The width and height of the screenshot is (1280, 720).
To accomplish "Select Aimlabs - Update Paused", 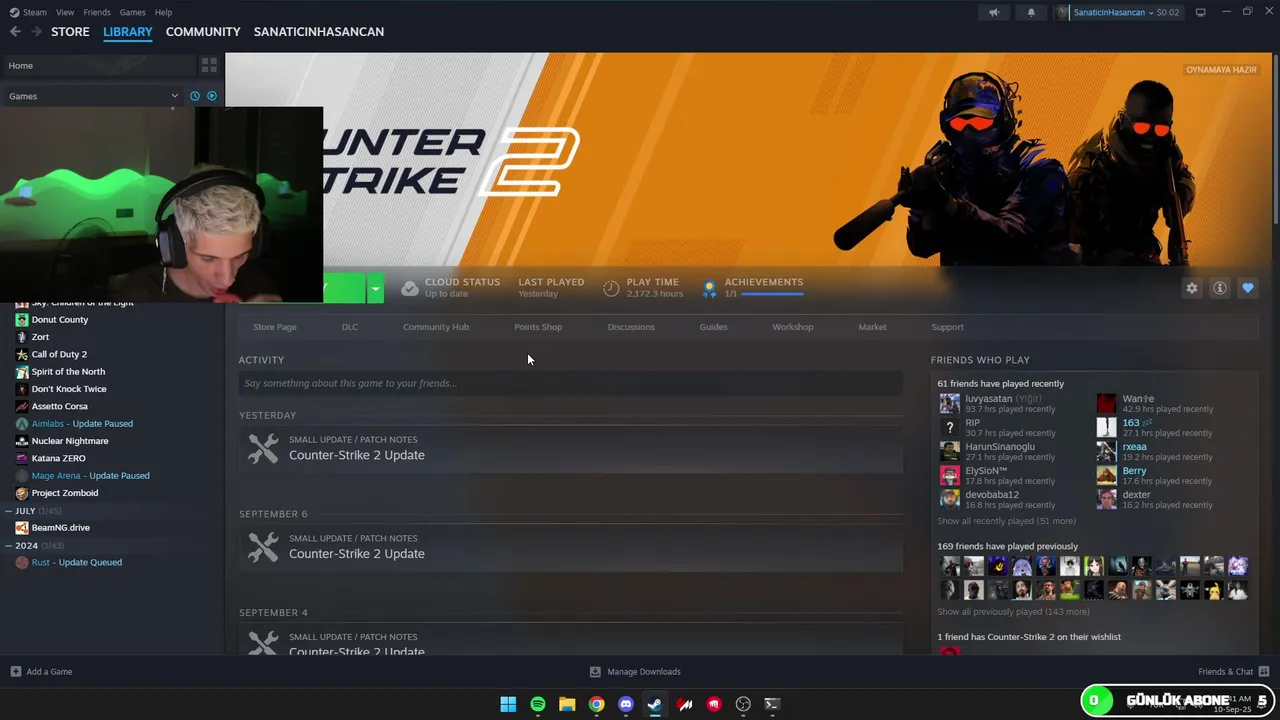I will click(x=82, y=424).
